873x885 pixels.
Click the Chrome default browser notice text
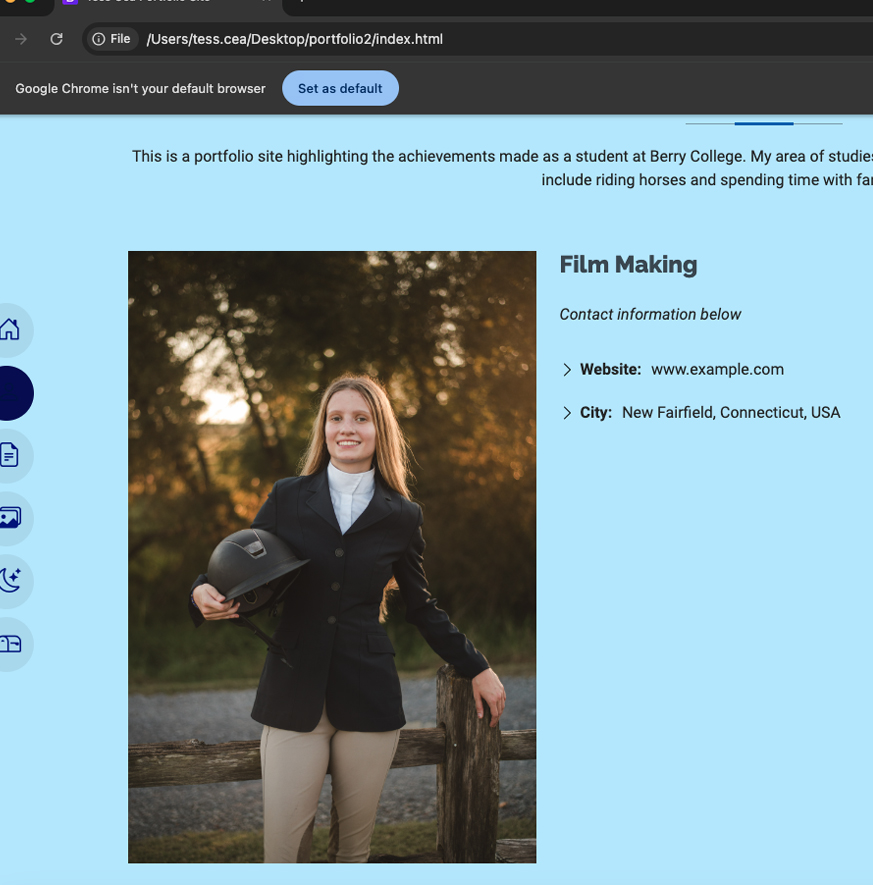point(140,89)
